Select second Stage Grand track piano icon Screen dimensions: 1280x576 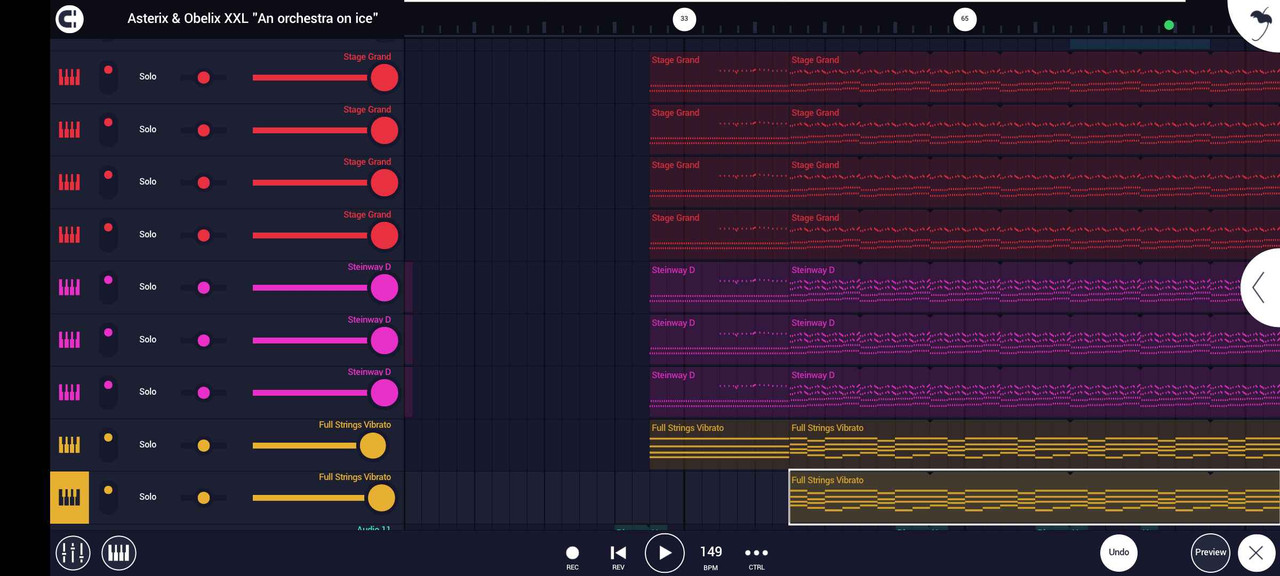pyautogui.click(x=69, y=129)
